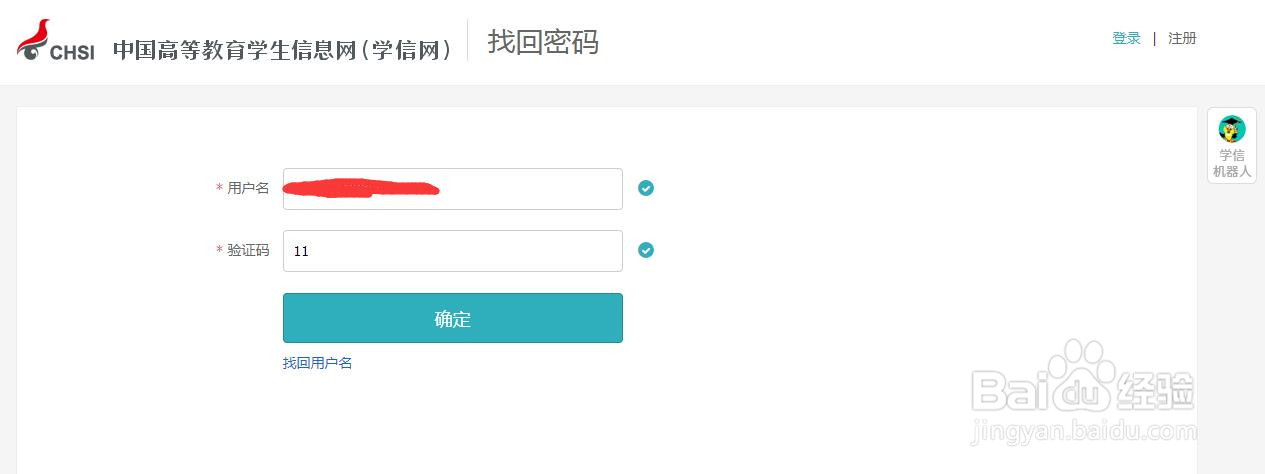Click the checkmark icon beside 用户名 field
Viewport: 1265px width, 474px height.
[x=646, y=188]
